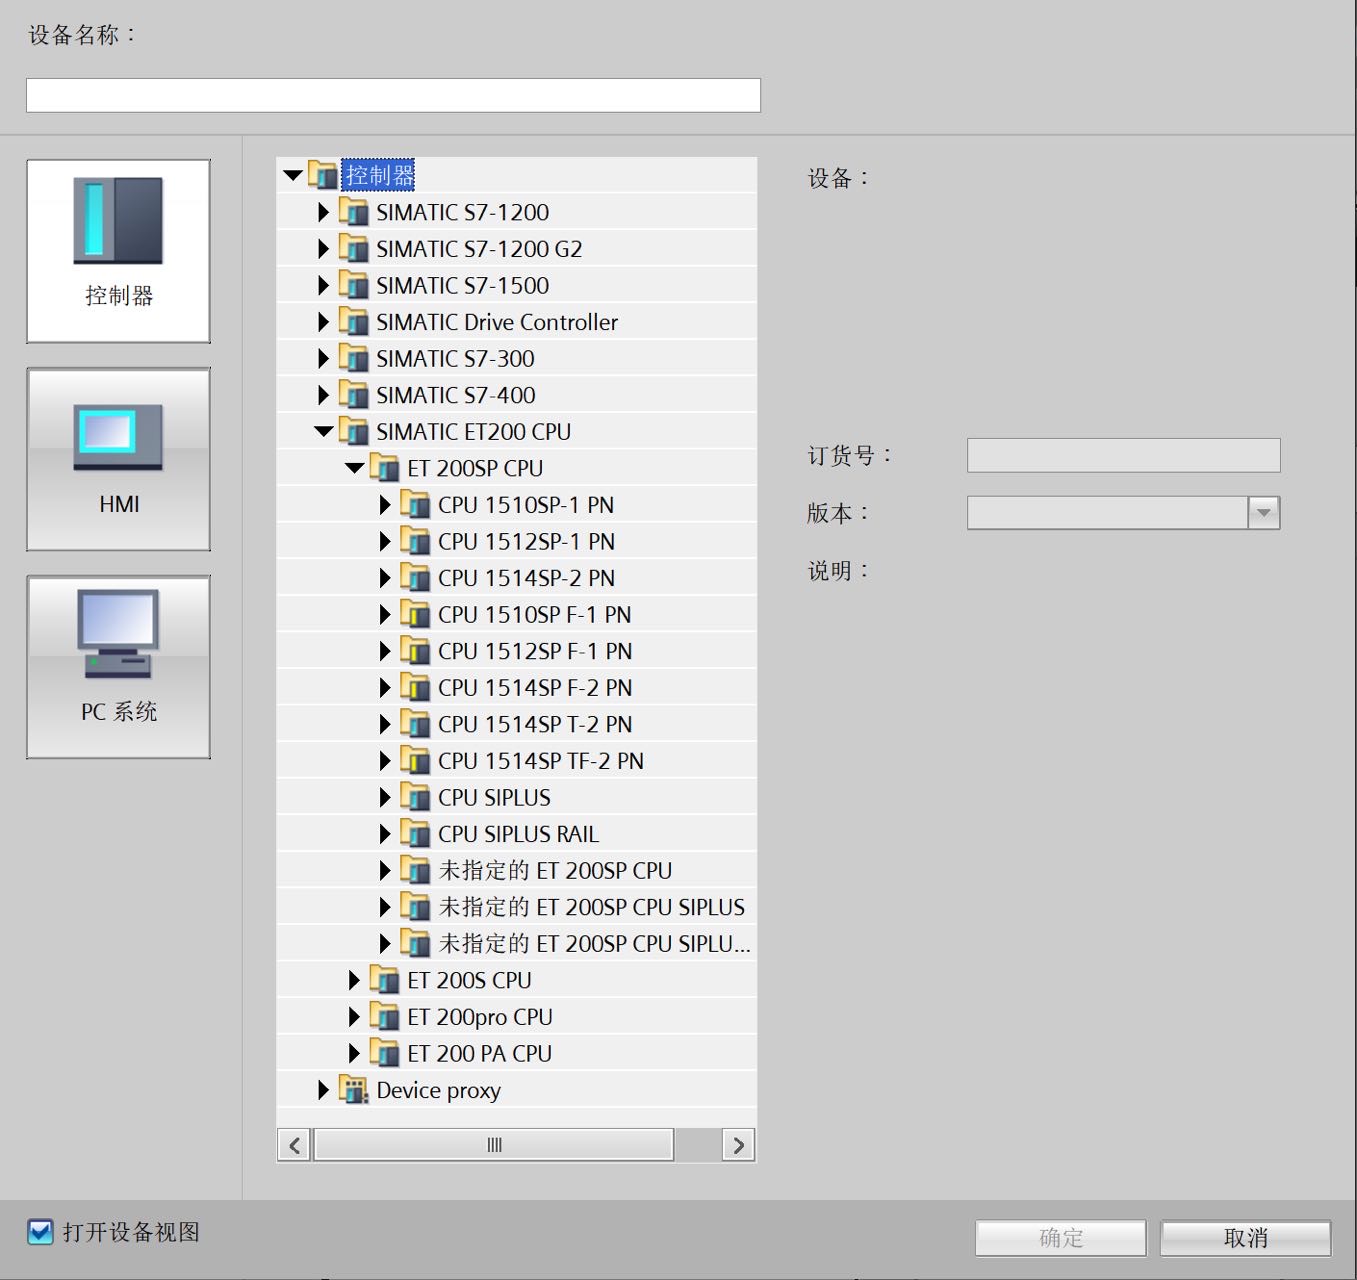
Task: Select the "SIMATIC Drive Controller" tree label
Action: coord(497,322)
